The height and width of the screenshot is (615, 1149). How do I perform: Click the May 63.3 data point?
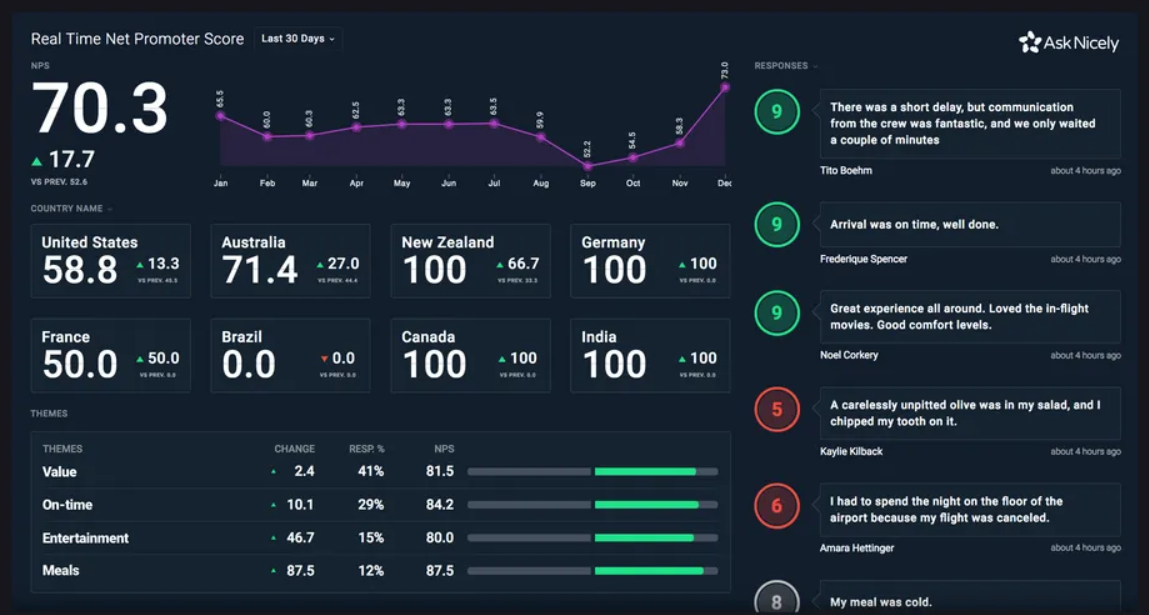(402, 124)
